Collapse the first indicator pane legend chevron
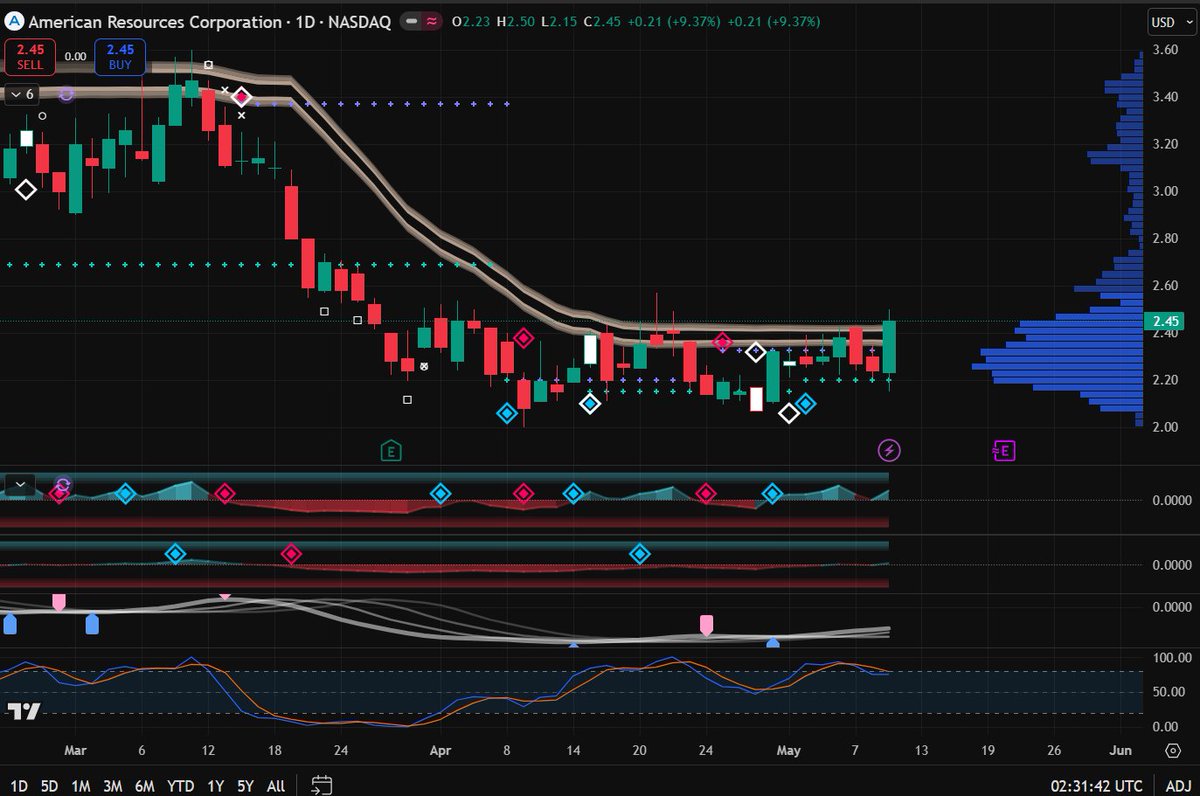This screenshot has width=1200, height=796. pyautogui.click(x=20, y=485)
